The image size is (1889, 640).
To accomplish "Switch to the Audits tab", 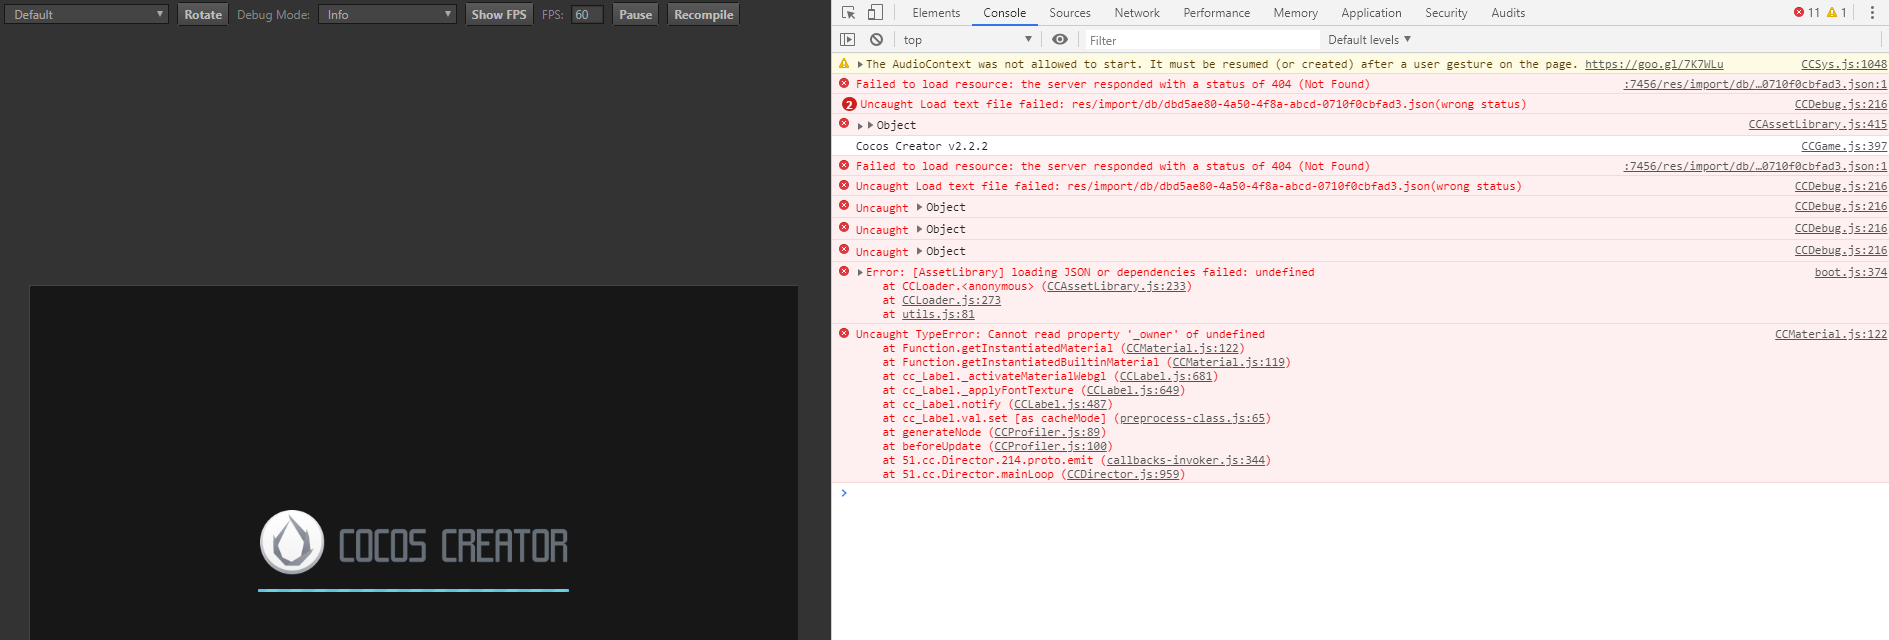I will pos(1508,13).
